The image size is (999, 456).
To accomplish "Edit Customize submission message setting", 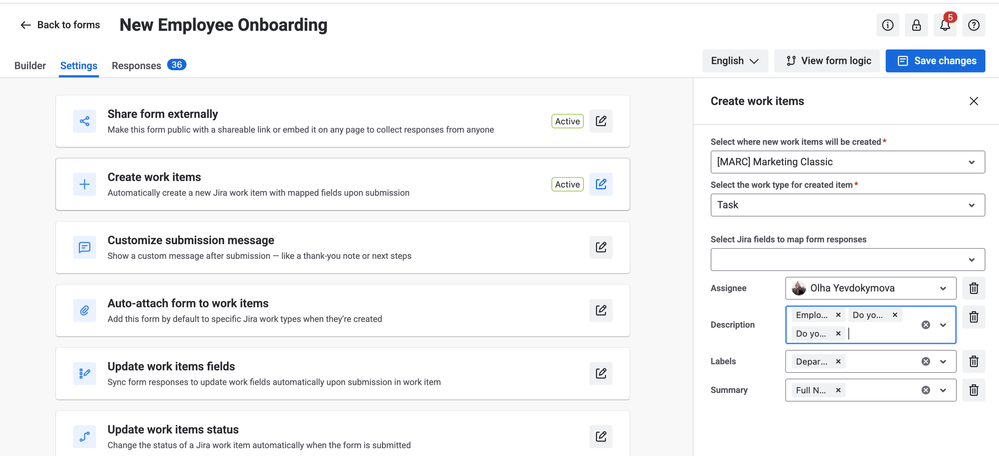I will [x=601, y=247].
